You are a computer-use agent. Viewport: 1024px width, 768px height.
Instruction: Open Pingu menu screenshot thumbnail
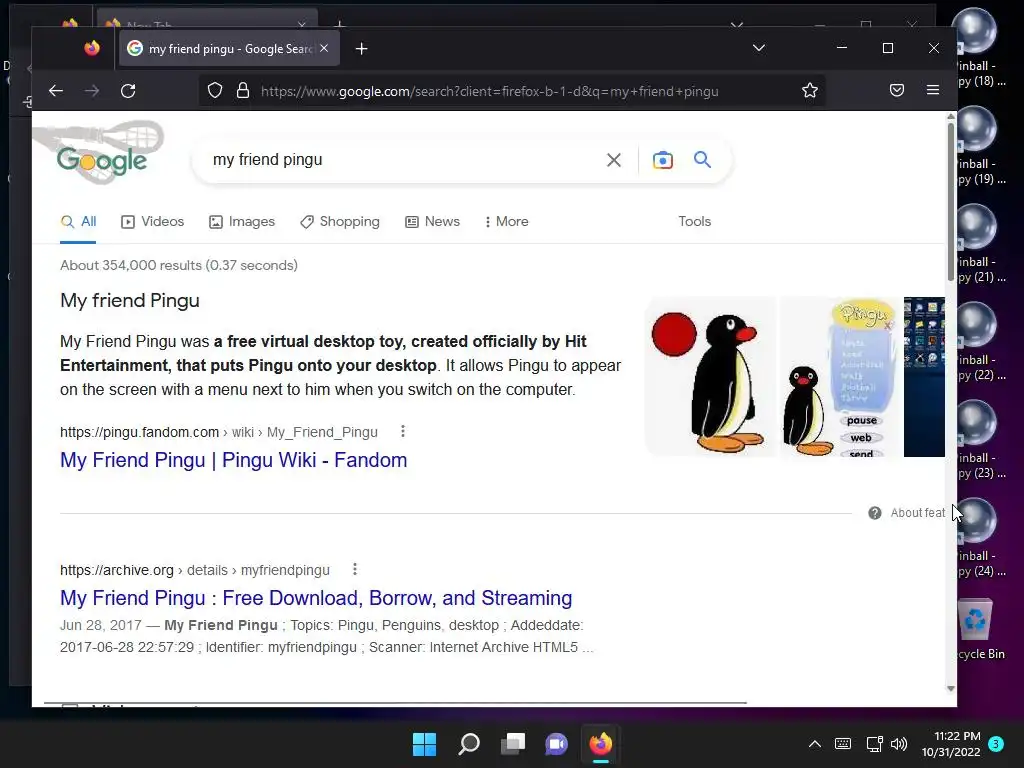[840, 377]
